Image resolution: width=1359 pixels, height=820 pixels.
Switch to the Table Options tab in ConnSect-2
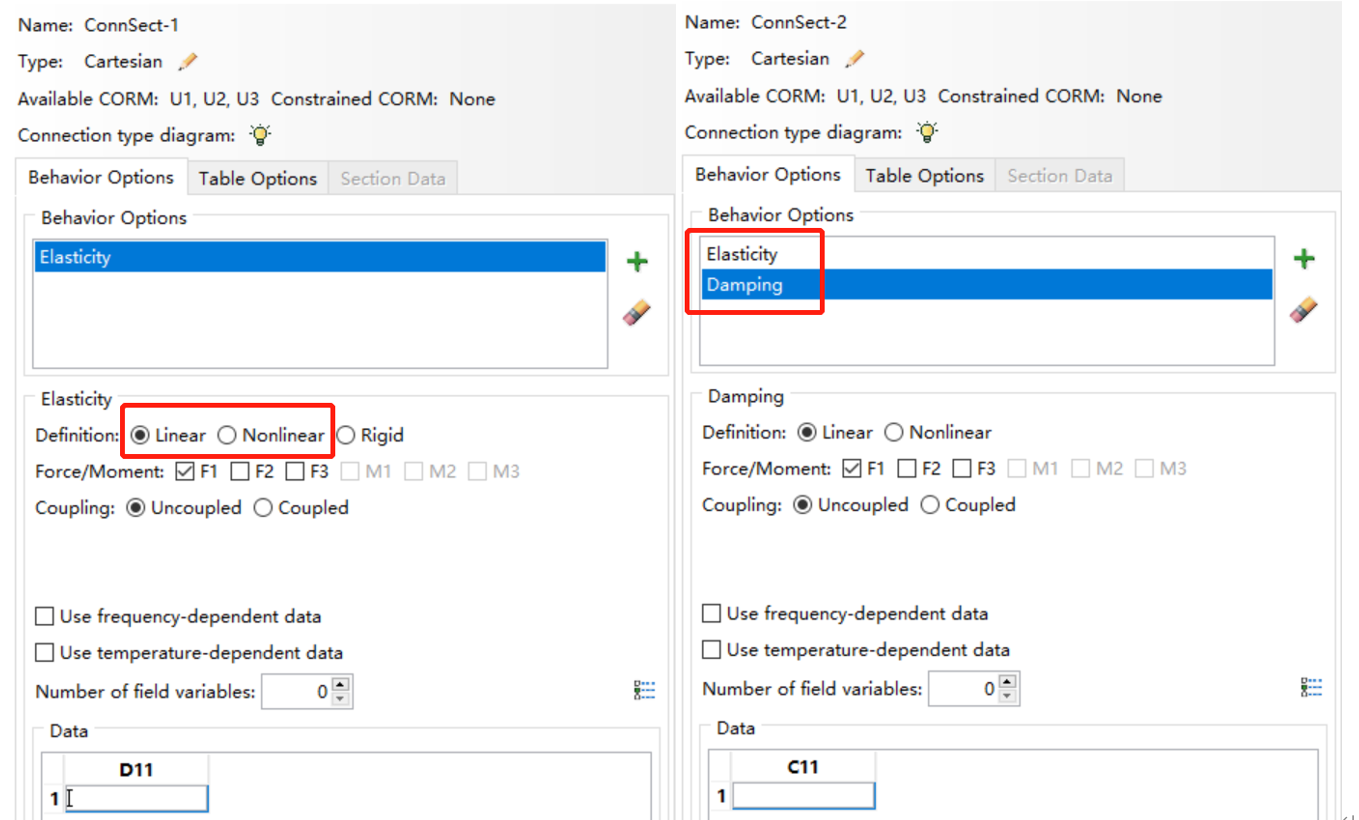click(924, 176)
